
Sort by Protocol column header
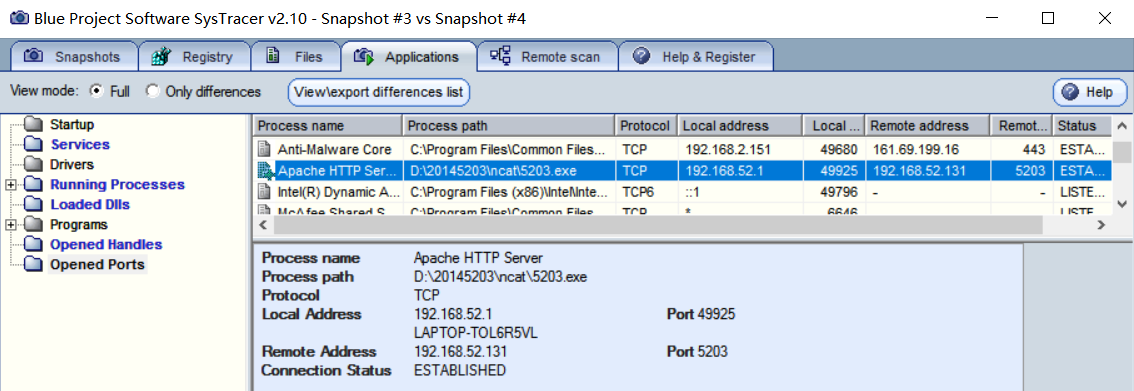pyautogui.click(x=645, y=126)
